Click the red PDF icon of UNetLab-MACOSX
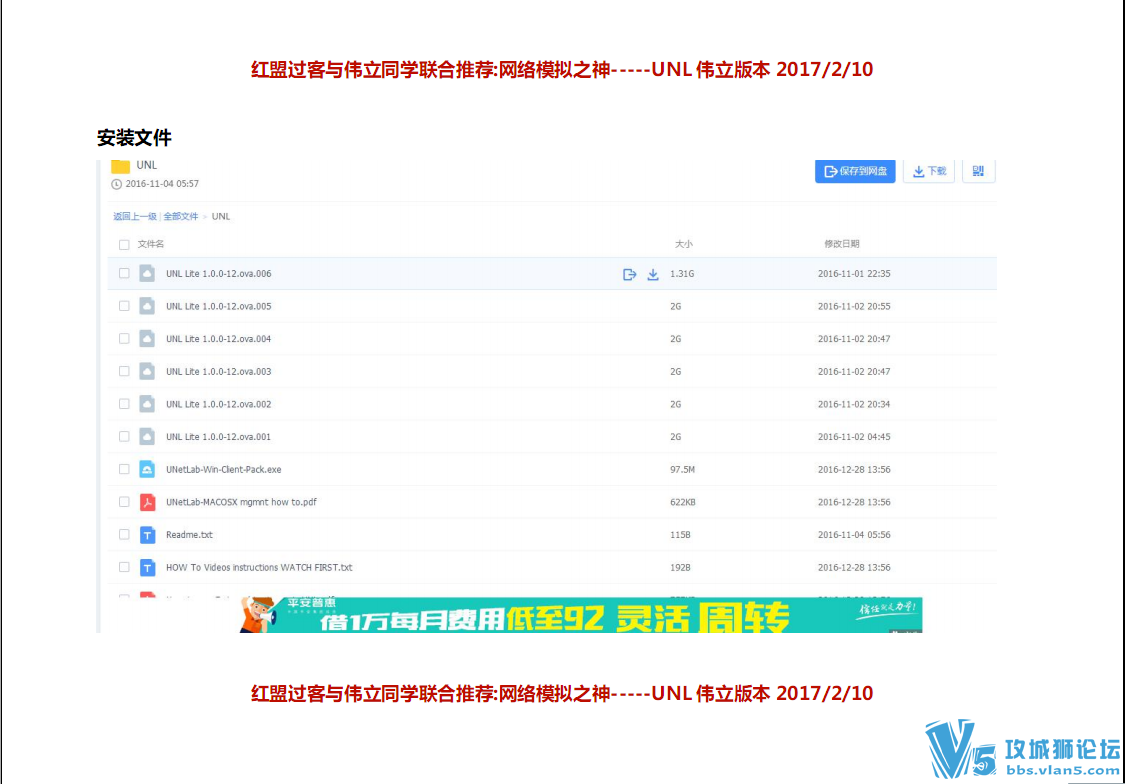The width and height of the screenshot is (1125, 784). [147, 502]
